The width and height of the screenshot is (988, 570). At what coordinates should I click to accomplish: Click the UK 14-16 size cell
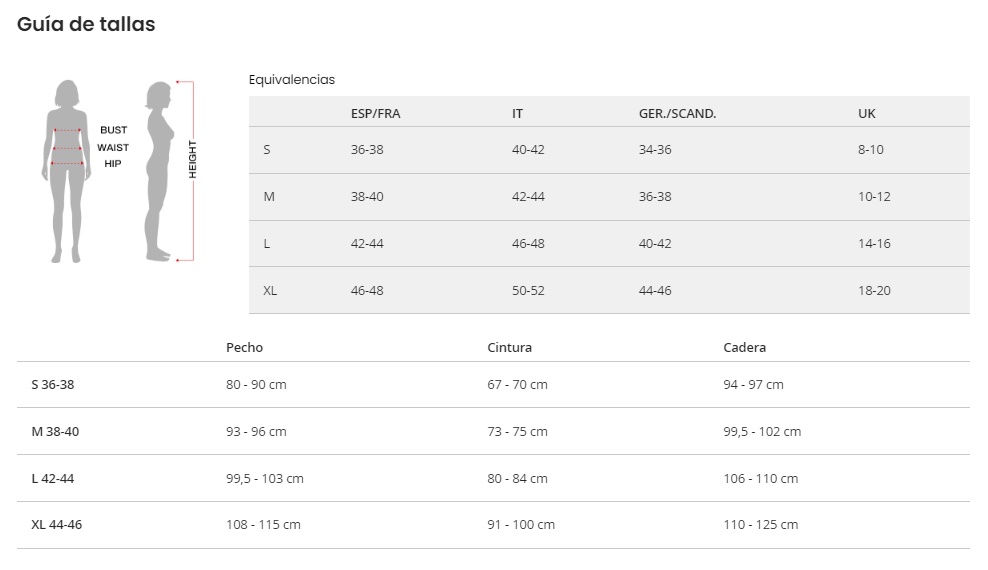click(x=873, y=244)
